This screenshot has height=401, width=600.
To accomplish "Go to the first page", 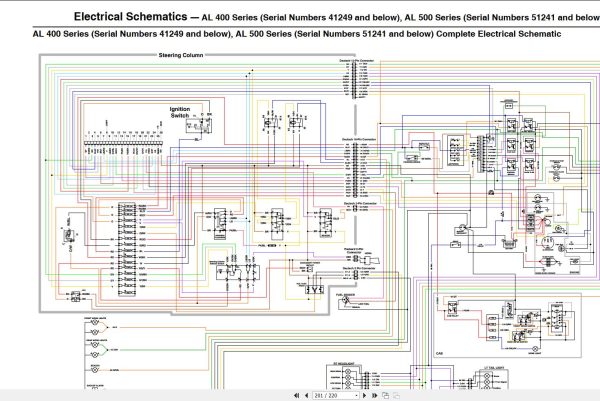I will tap(297, 395).
